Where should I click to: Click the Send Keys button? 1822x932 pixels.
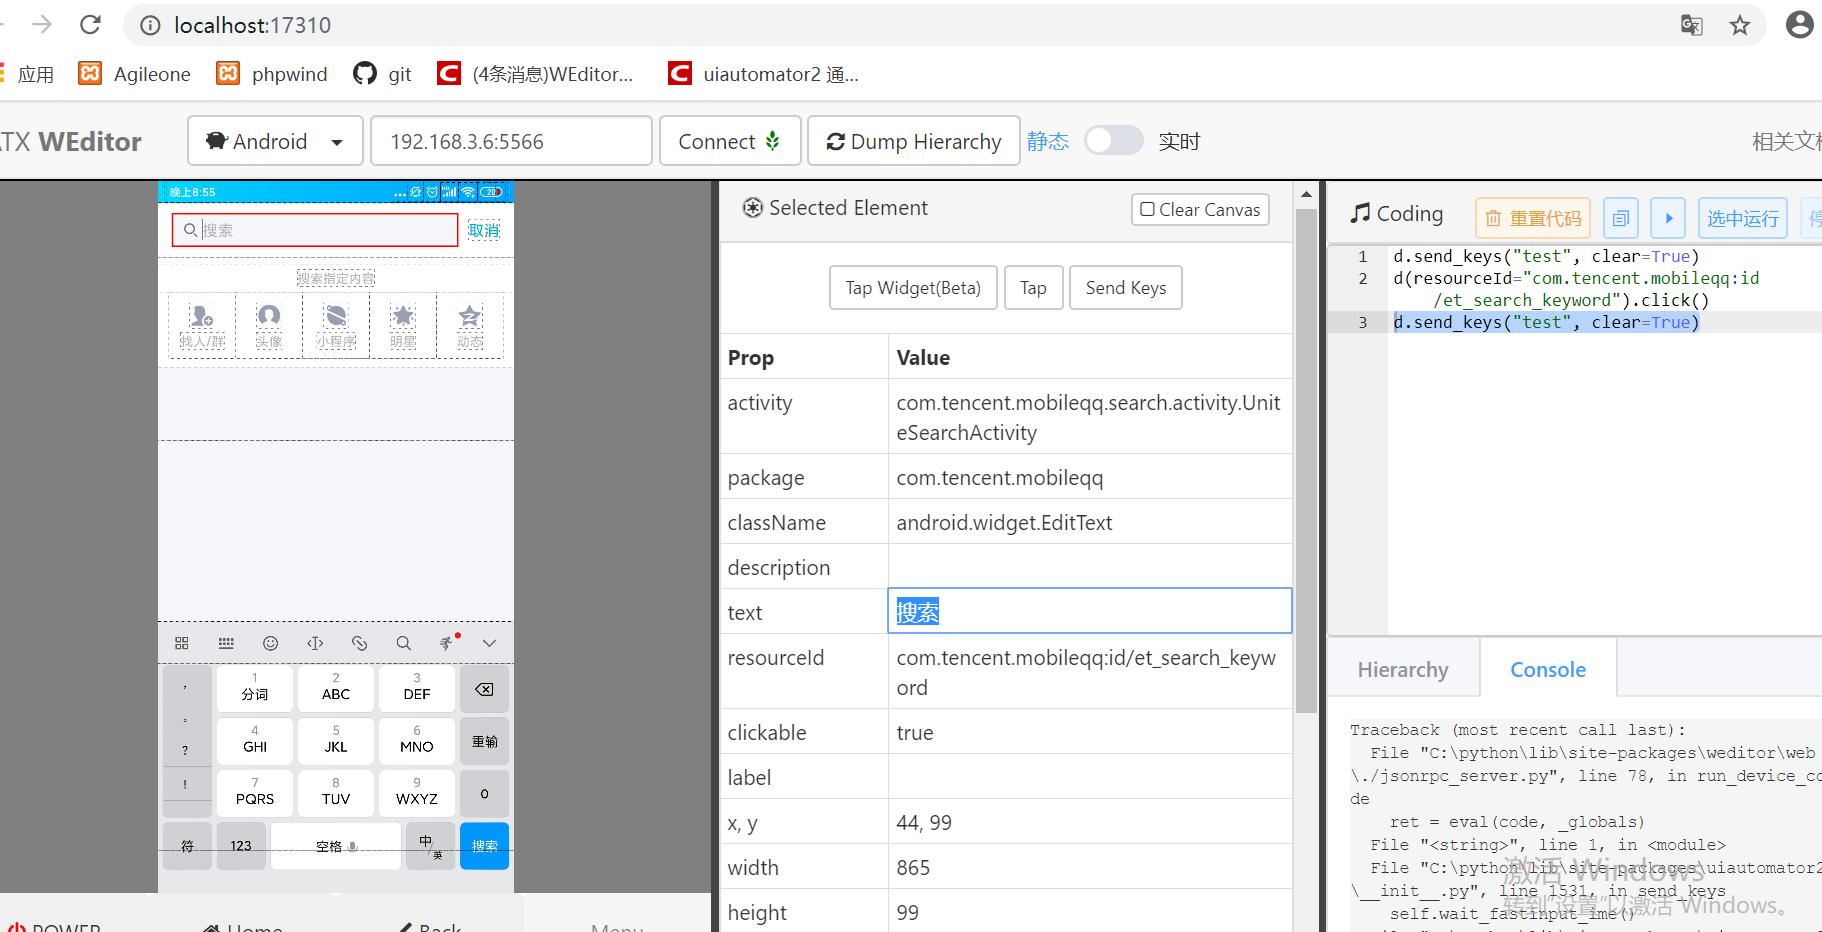1126,288
